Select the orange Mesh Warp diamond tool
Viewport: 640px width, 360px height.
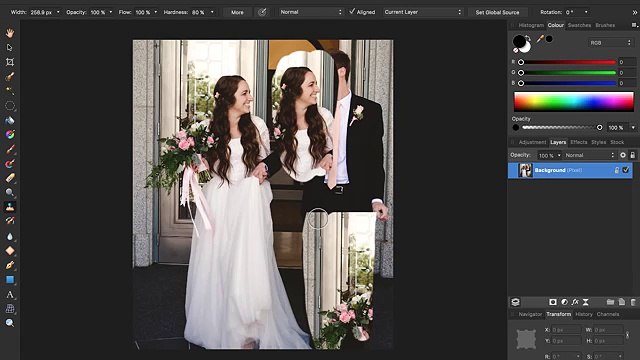click(x=10, y=251)
